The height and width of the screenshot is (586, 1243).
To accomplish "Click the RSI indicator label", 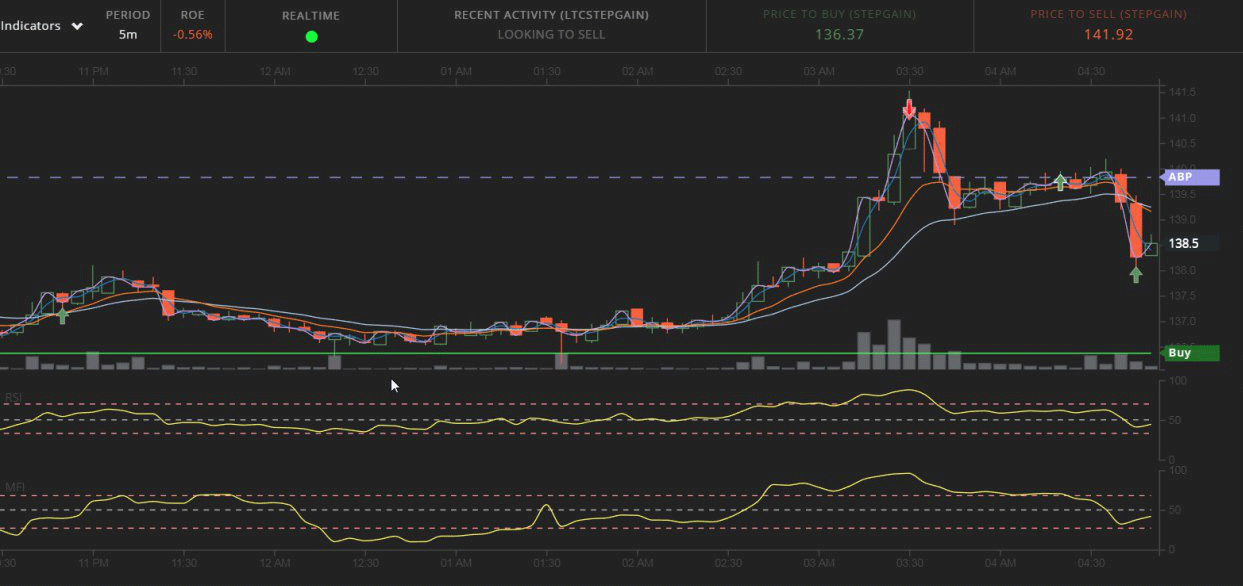I will pos(14,397).
